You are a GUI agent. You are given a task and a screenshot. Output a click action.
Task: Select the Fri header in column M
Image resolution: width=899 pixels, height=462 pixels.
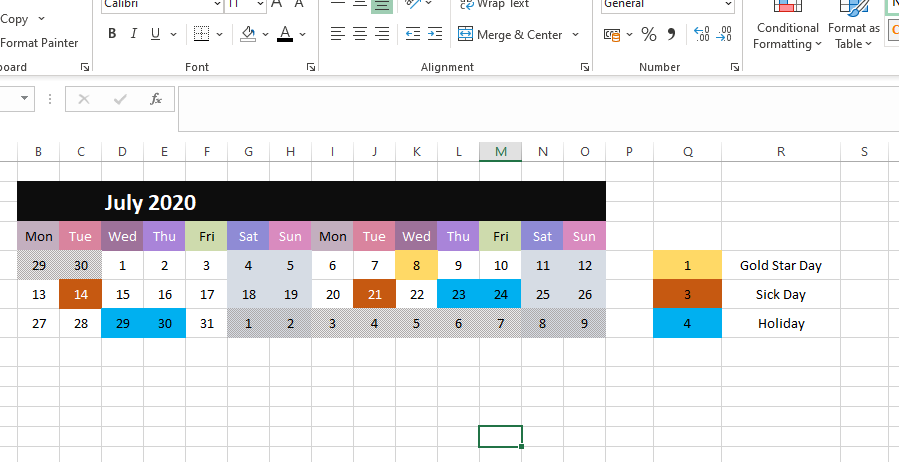(501, 236)
